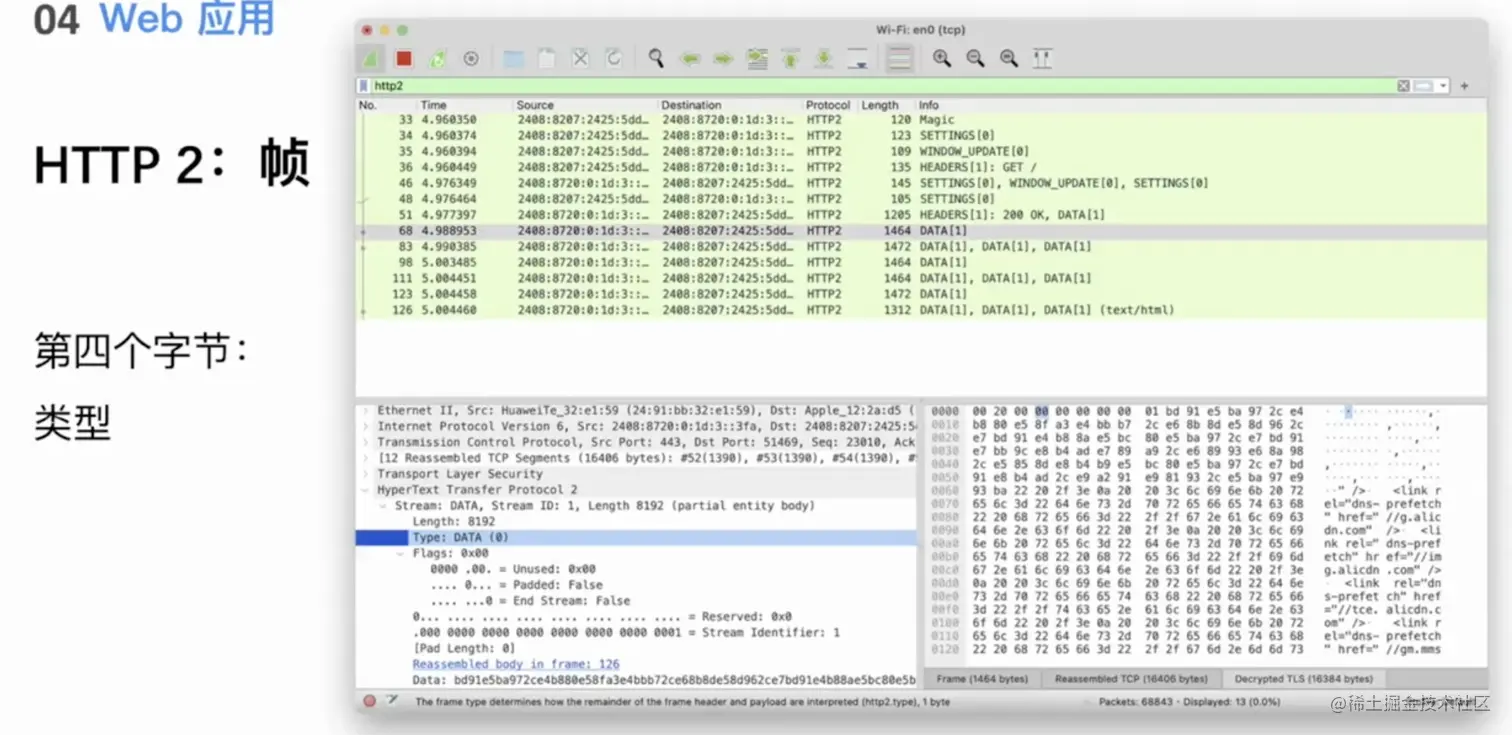Switch to Decrypted TLS (16384 bytes) tab

1305,679
